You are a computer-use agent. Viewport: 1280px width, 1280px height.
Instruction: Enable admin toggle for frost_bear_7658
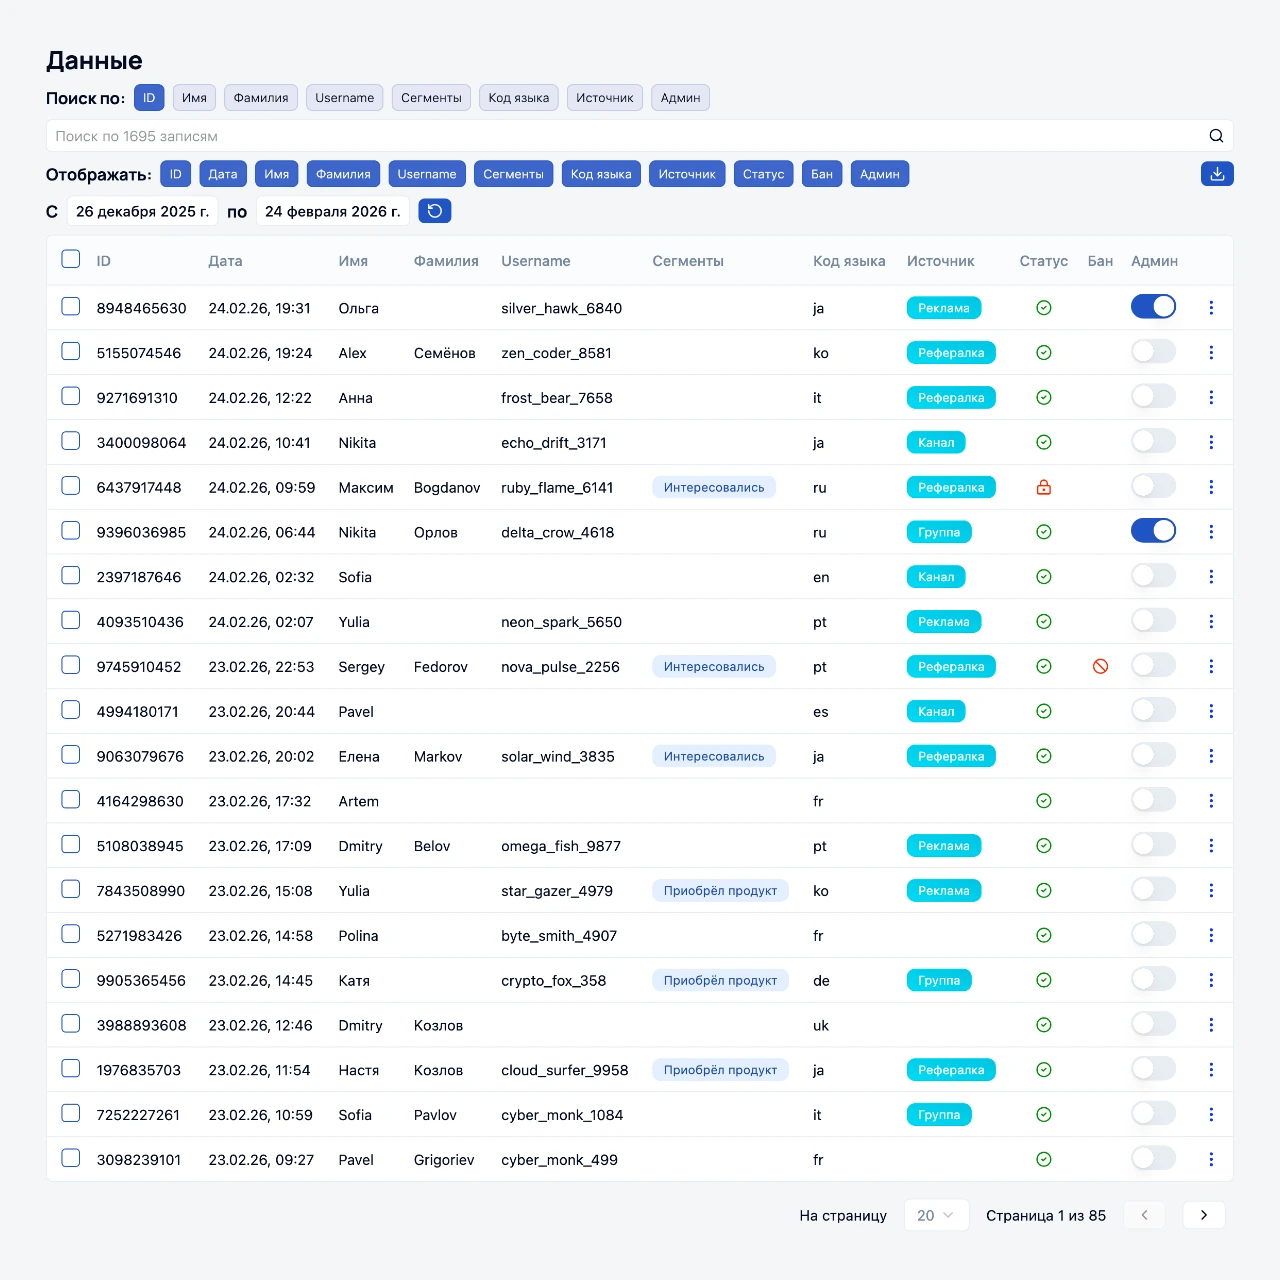1153,397
